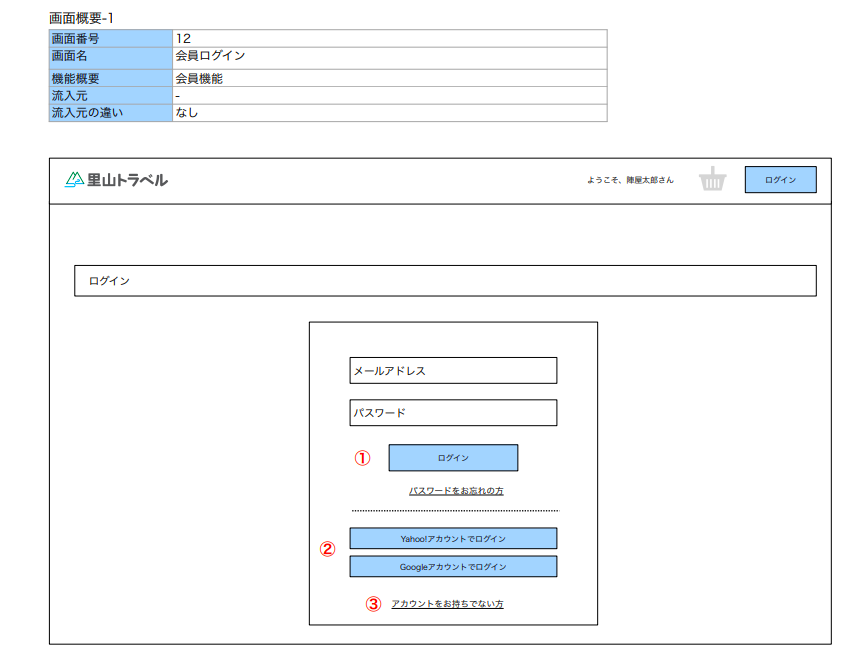Select the 会員ログイン table cell
This screenshot has width=866, height=672.
point(389,58)
